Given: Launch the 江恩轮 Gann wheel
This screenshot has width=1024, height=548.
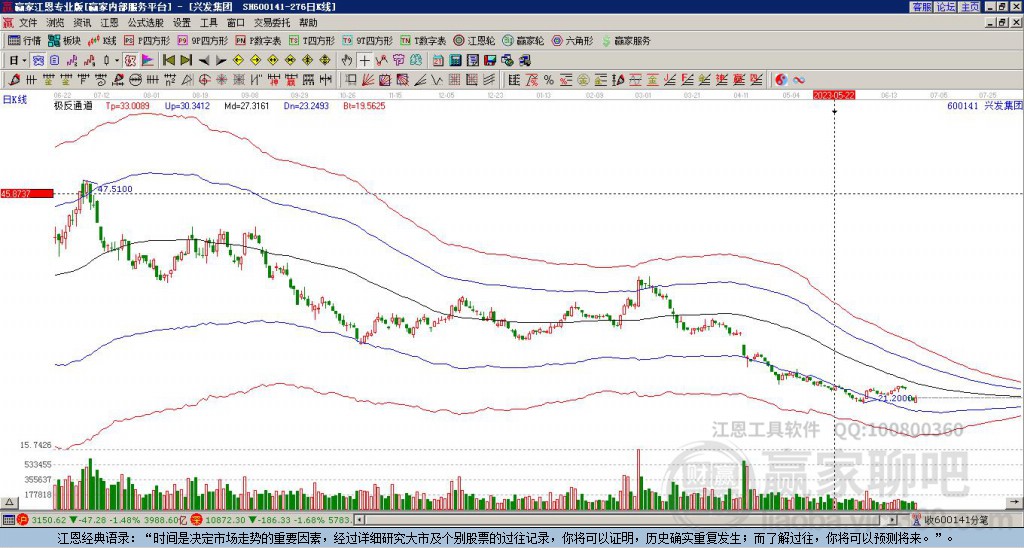Looking at the screenshot, I should 474,40.
